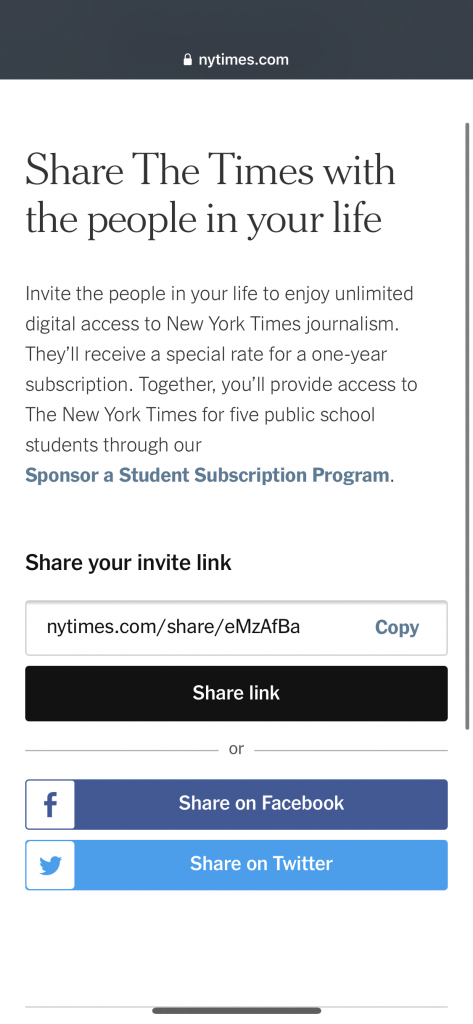Screen dimensions: 473x1024
Task: Select the invite link text field
Action: pos(236,628)
